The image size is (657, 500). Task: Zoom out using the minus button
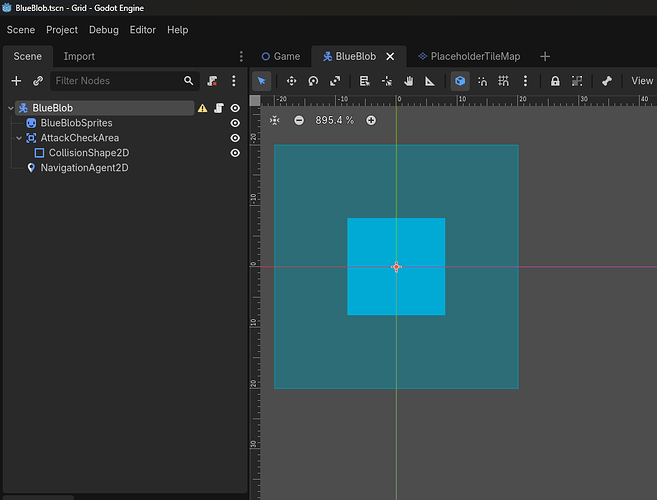click(299, 120)
